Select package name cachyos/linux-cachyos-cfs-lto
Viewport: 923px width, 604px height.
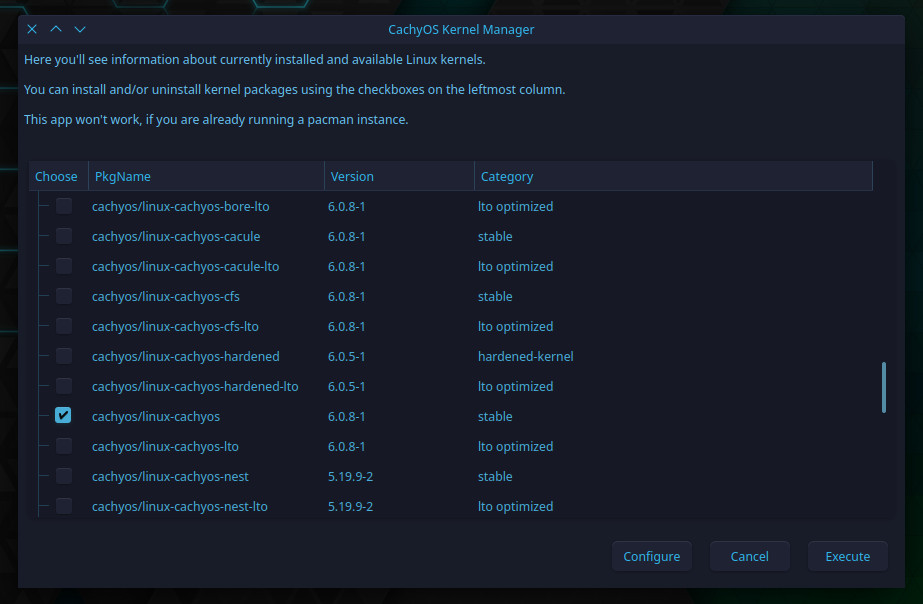[x=175, y=327]
